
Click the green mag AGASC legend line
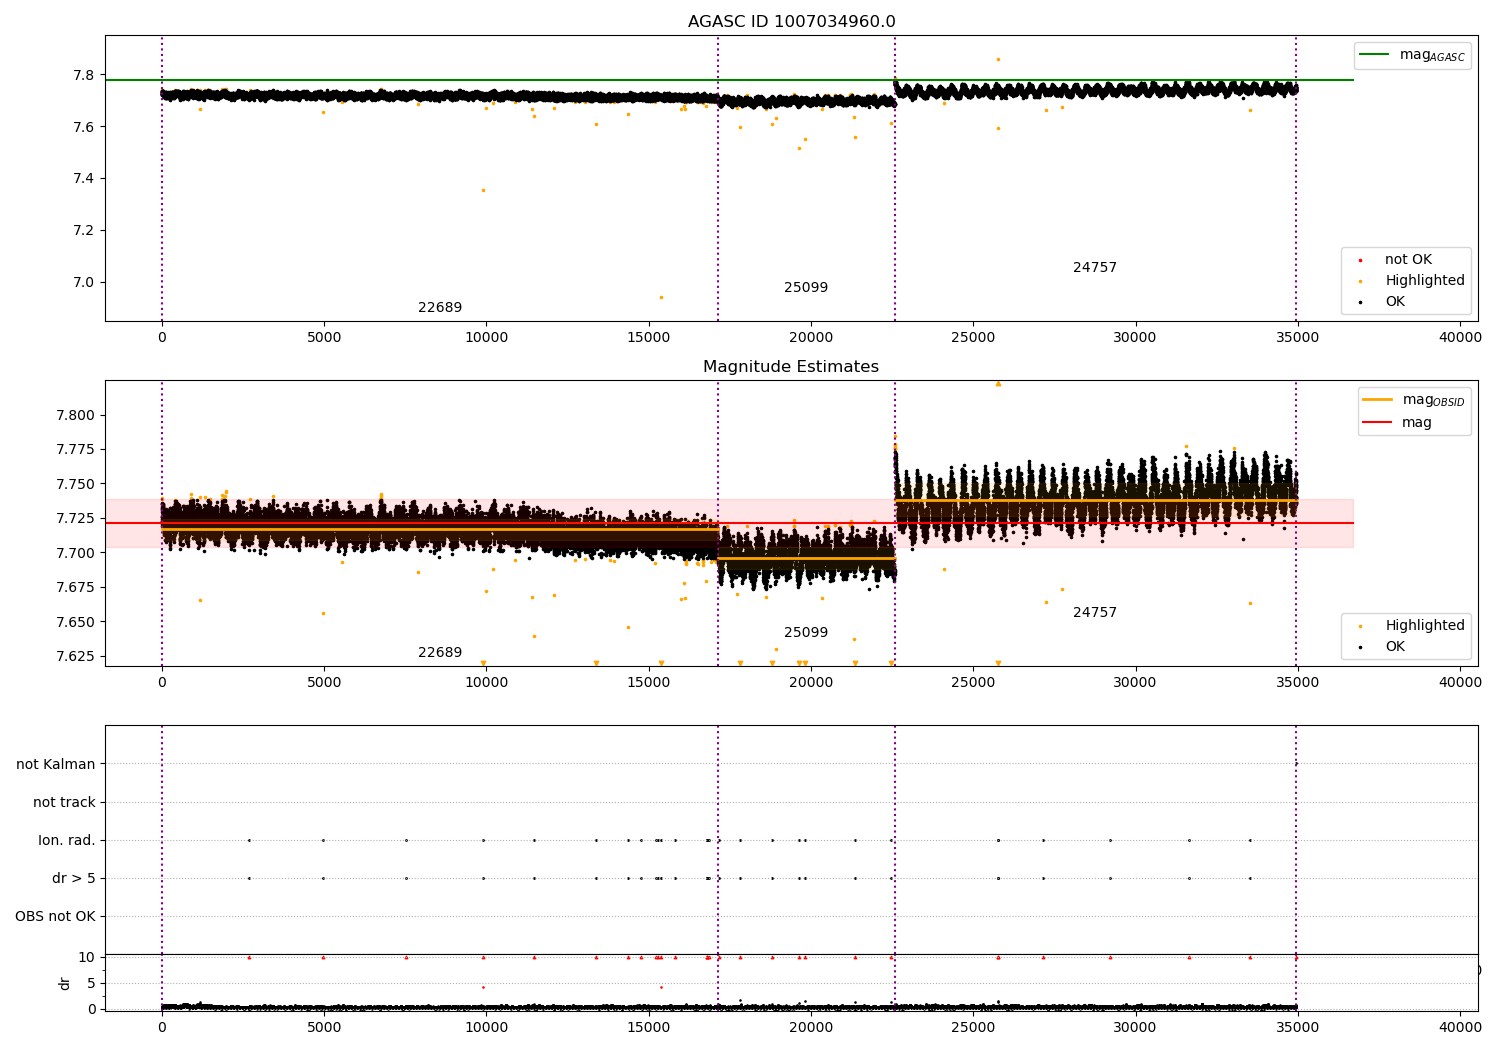point(1374,55)
